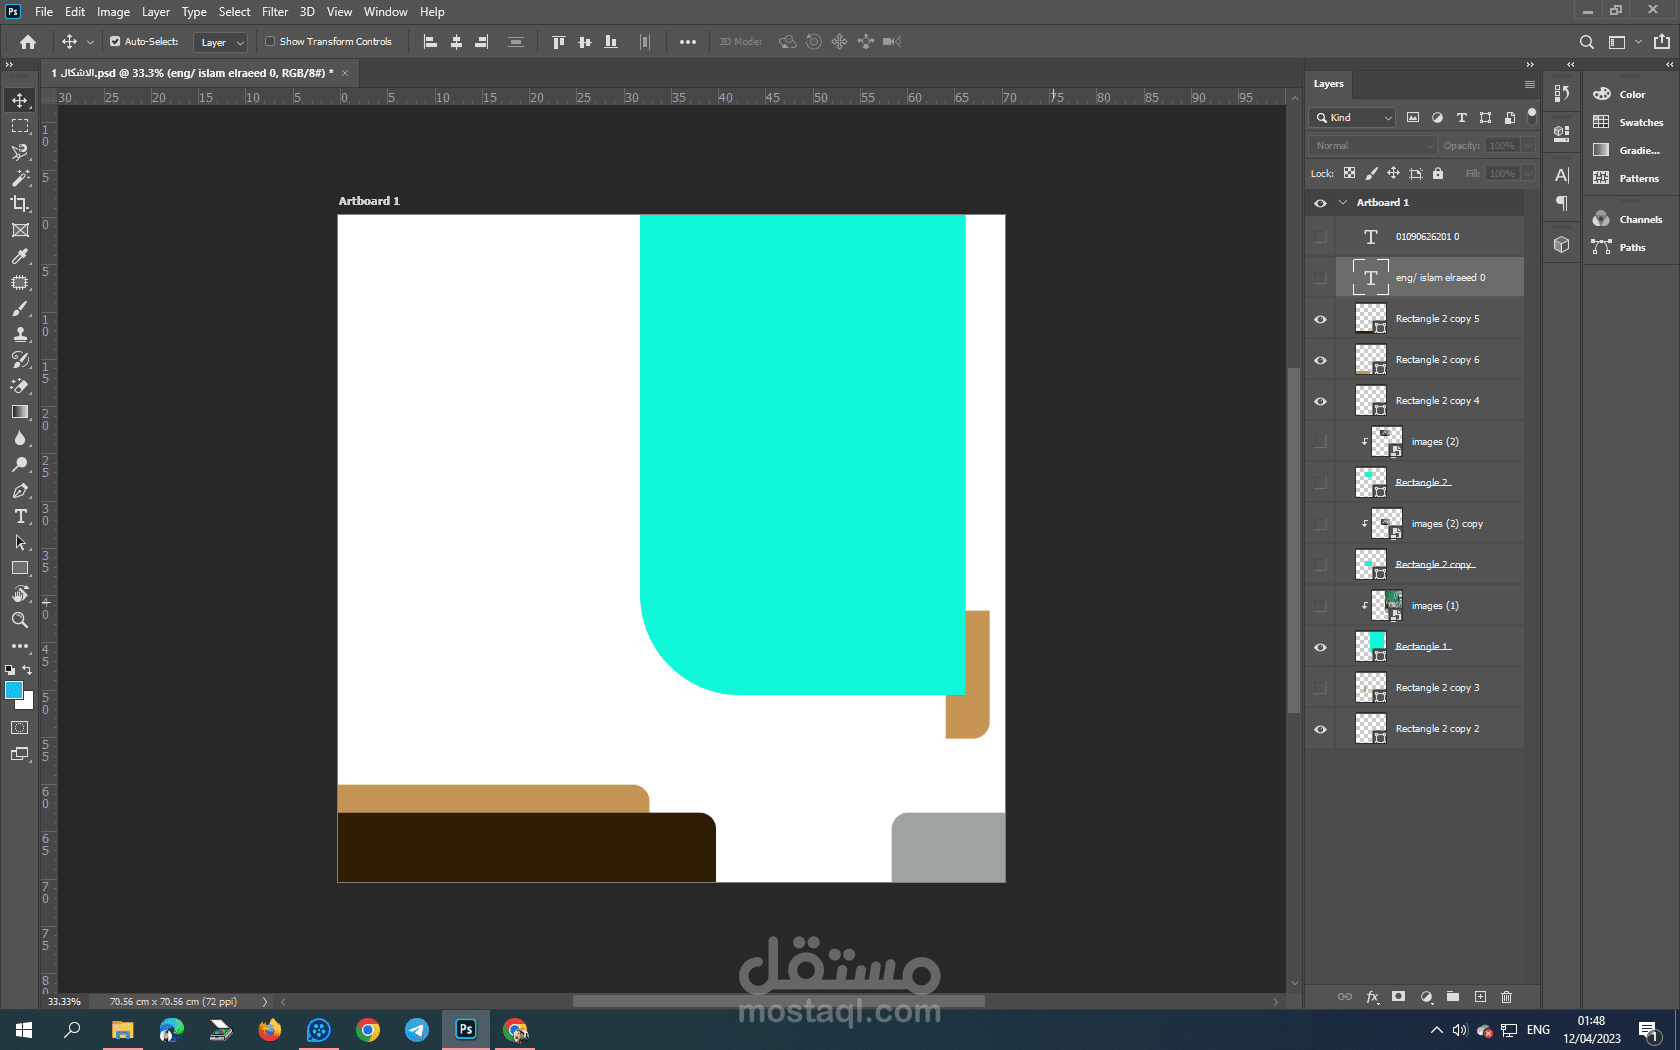Select the Crop tool
Image resolution: width=1680 pixels, height=1050 pixels.
20,204
